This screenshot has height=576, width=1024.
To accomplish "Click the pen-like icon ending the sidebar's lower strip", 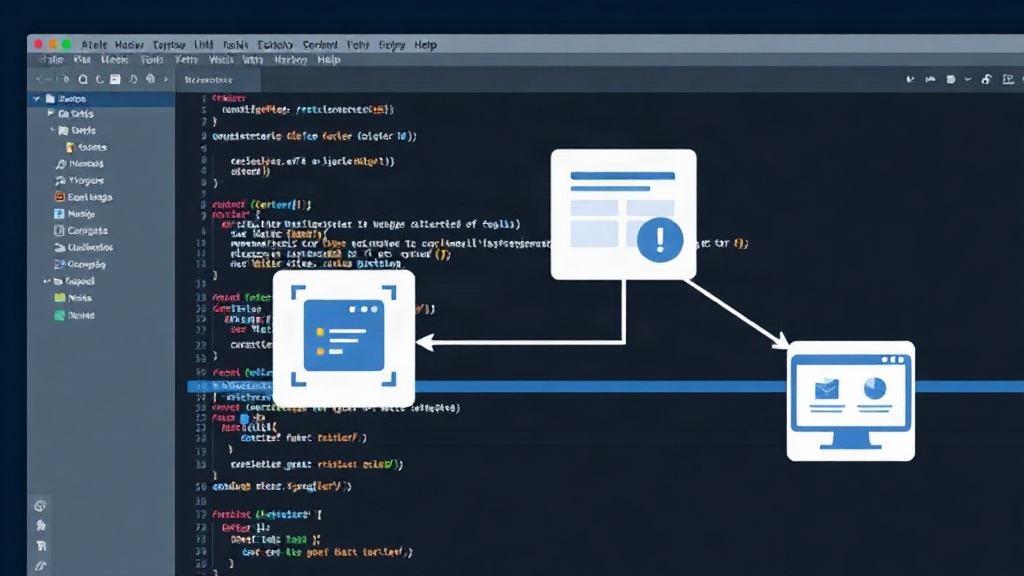I will (x=40, y=566).
